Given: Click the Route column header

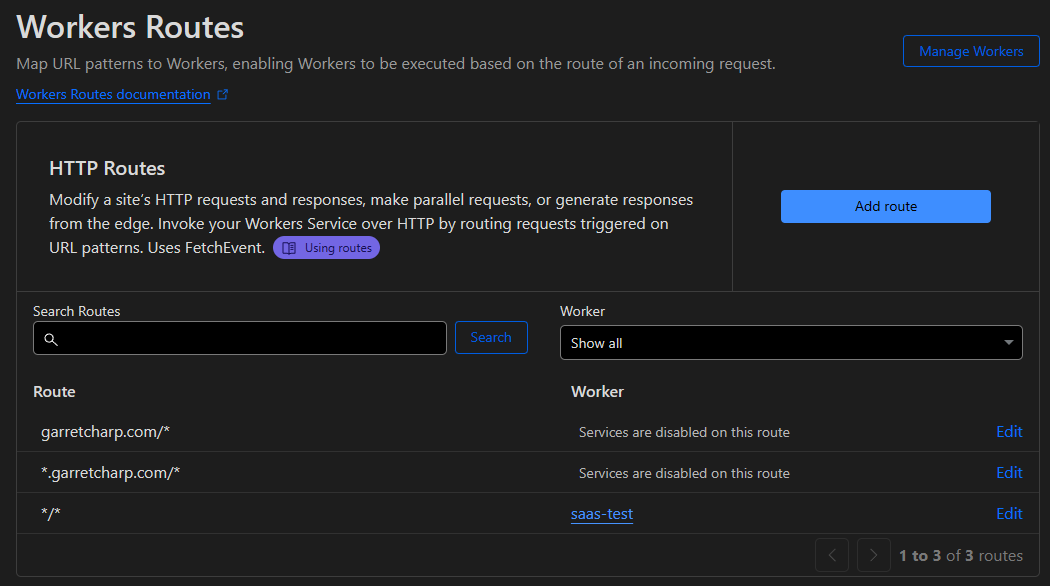Looking at the screenshot, I should 54,392.
